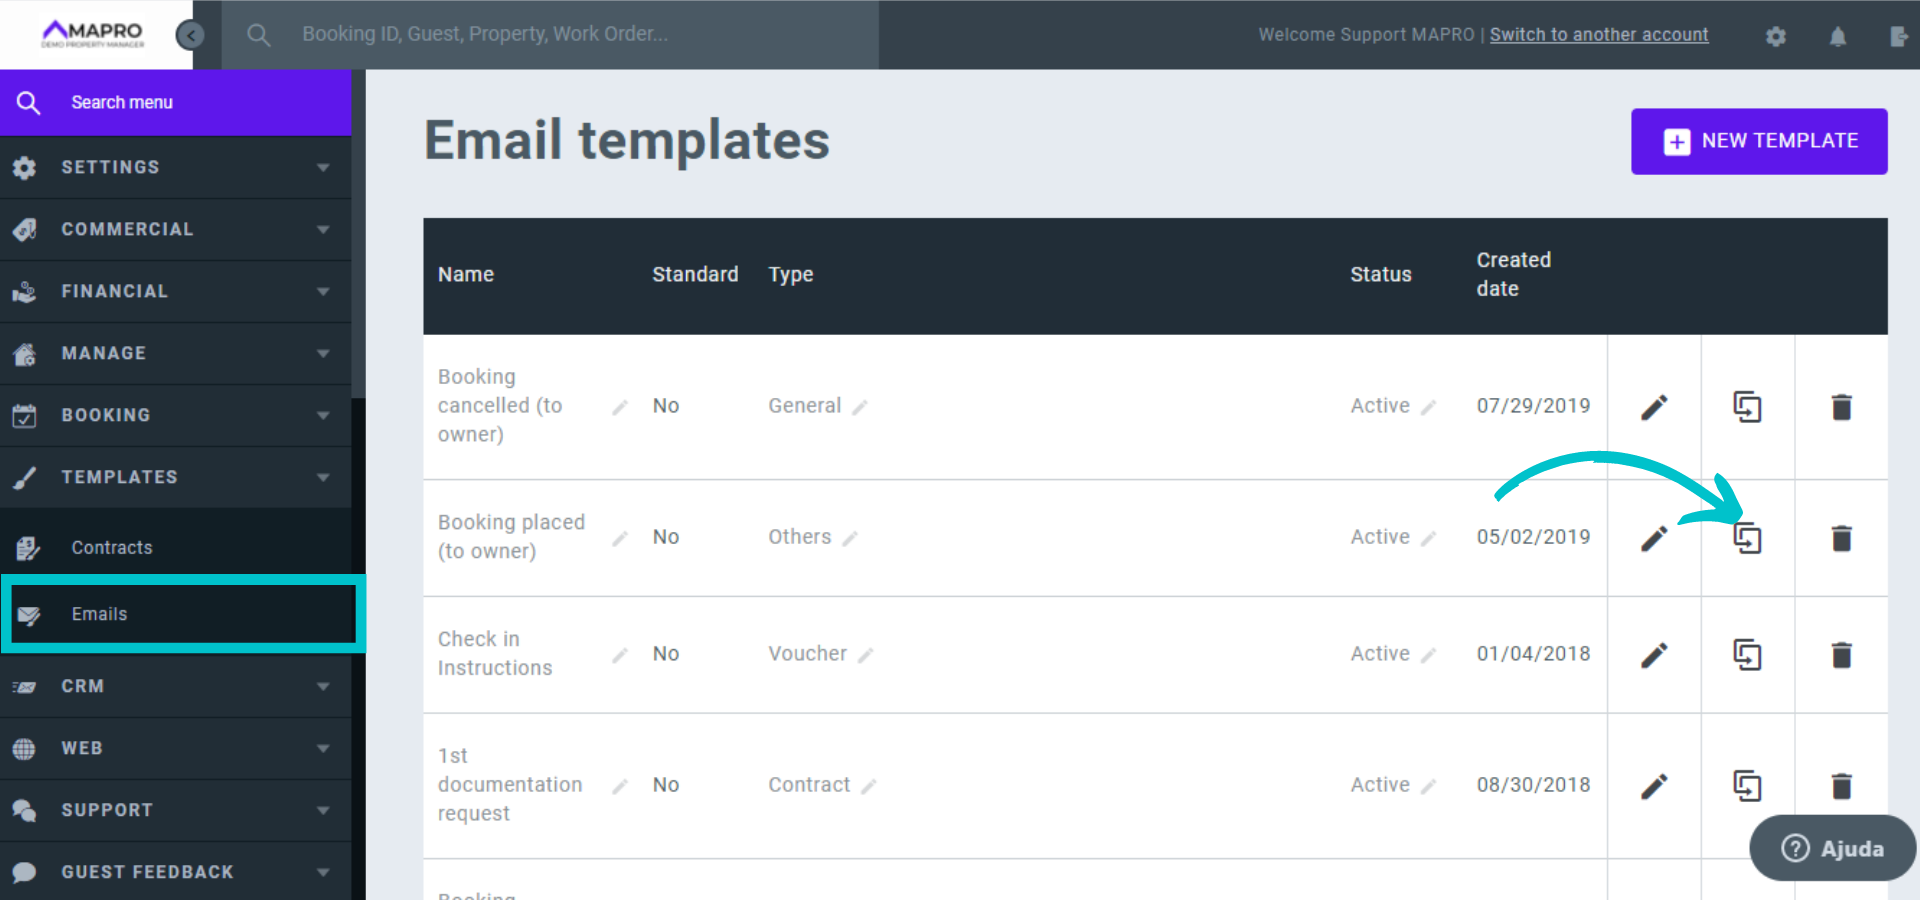Click the Ajuda help button
This screenshot has width=1920, height=900.
(x=1832, y=848)
